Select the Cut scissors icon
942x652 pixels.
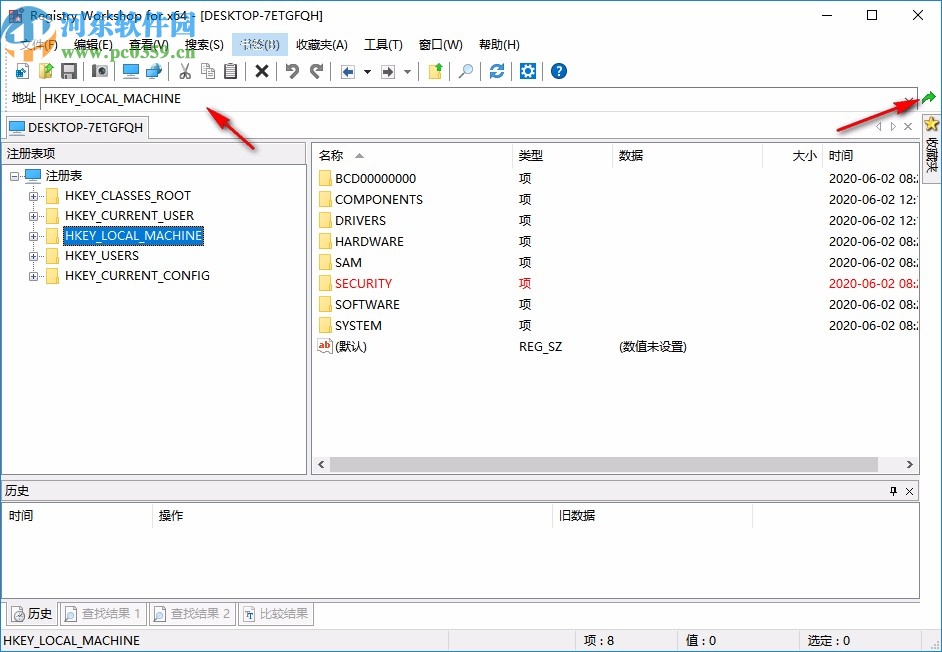(185, 71)
